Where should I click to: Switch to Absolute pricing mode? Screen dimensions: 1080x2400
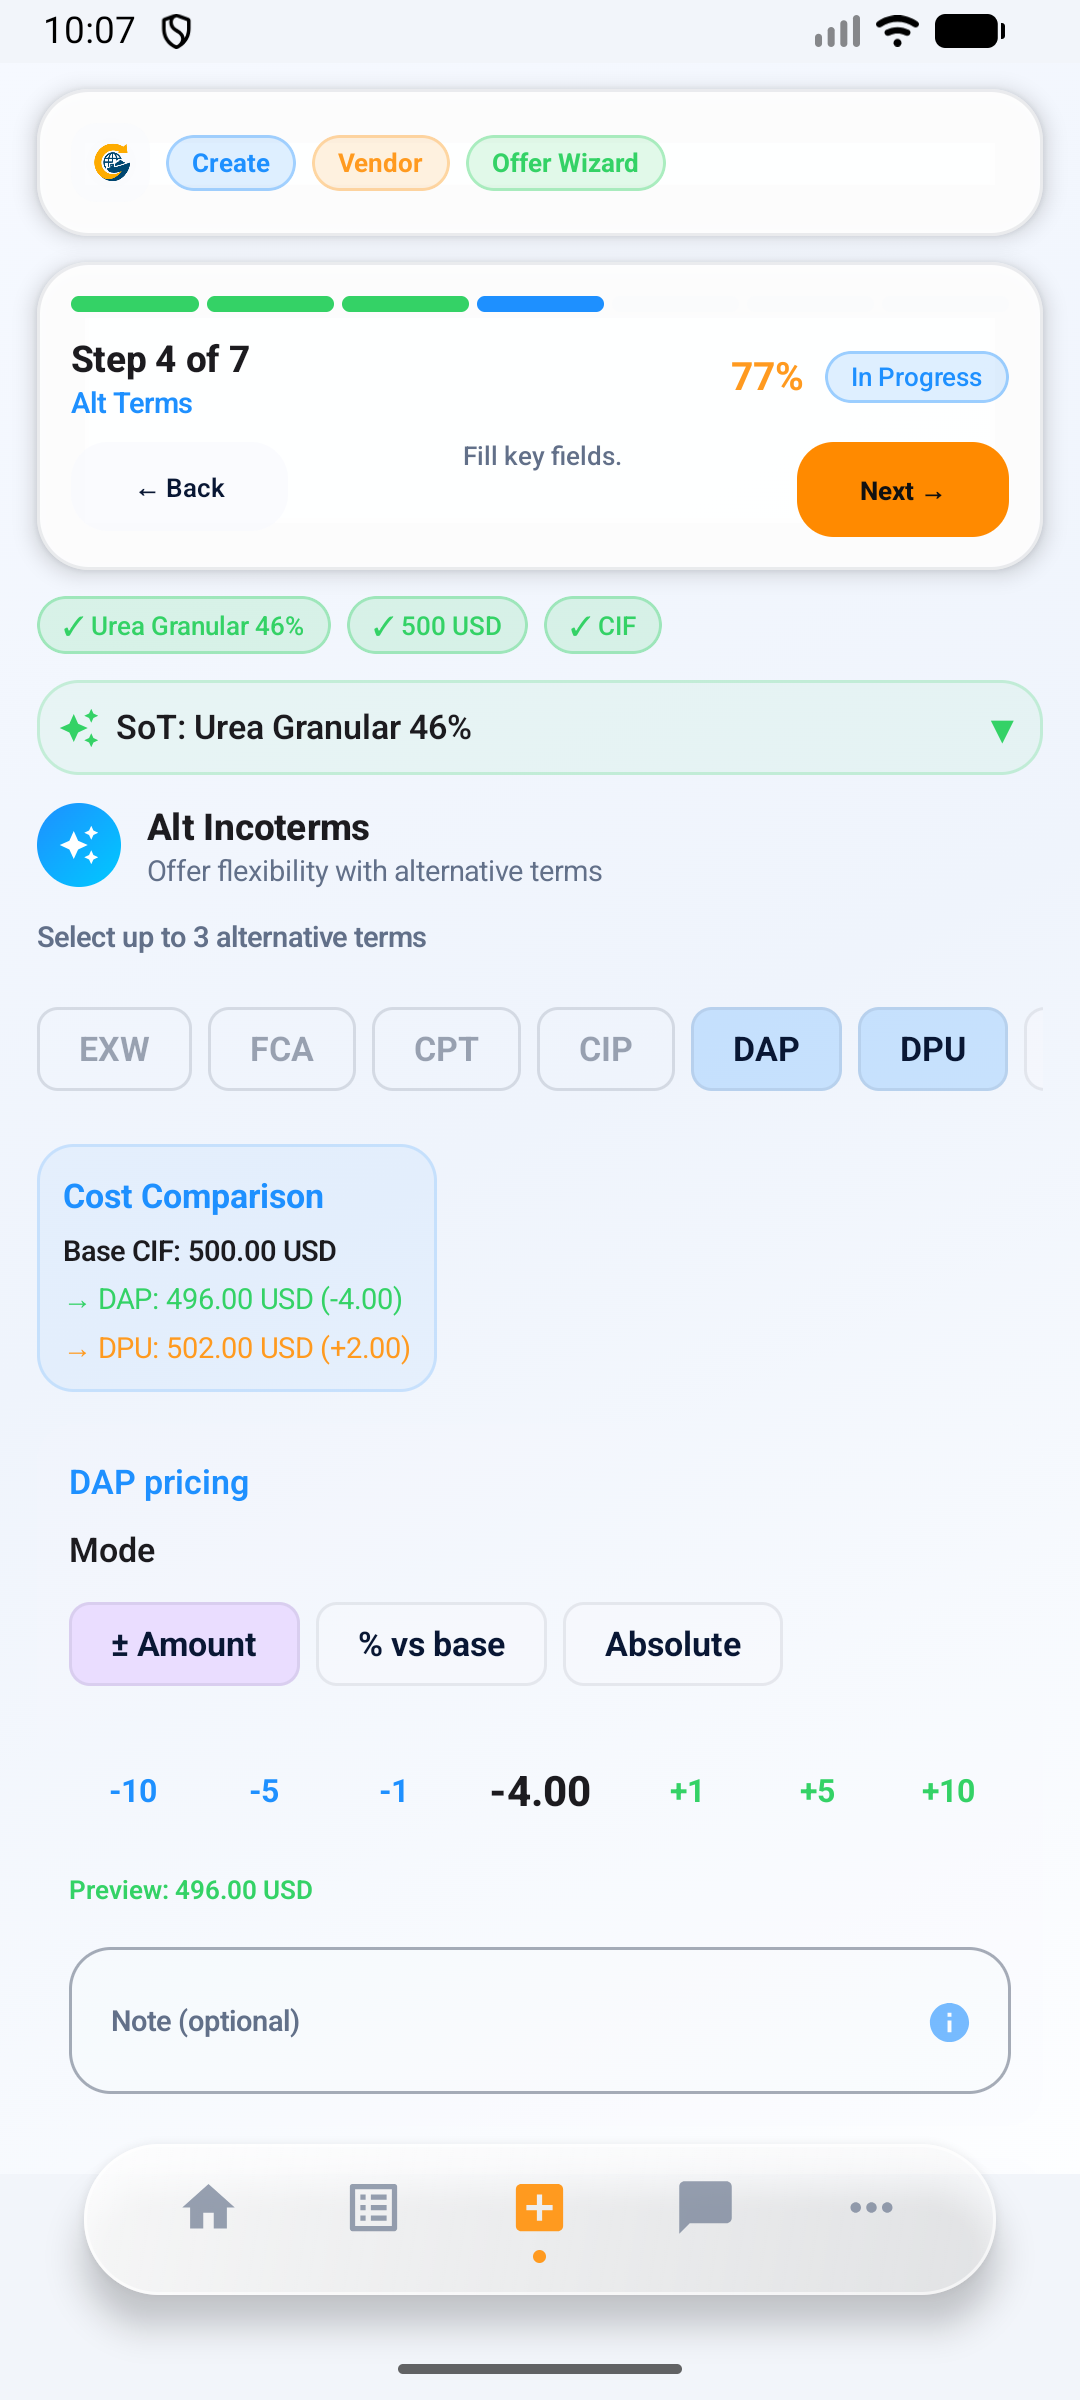click(672, 1644)
